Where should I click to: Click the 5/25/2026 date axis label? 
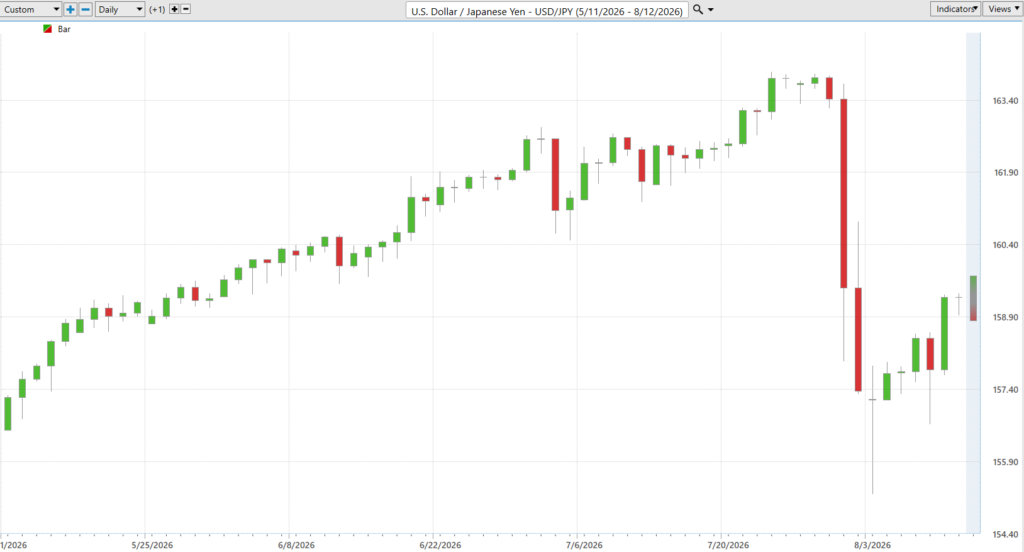pos(152,545)
